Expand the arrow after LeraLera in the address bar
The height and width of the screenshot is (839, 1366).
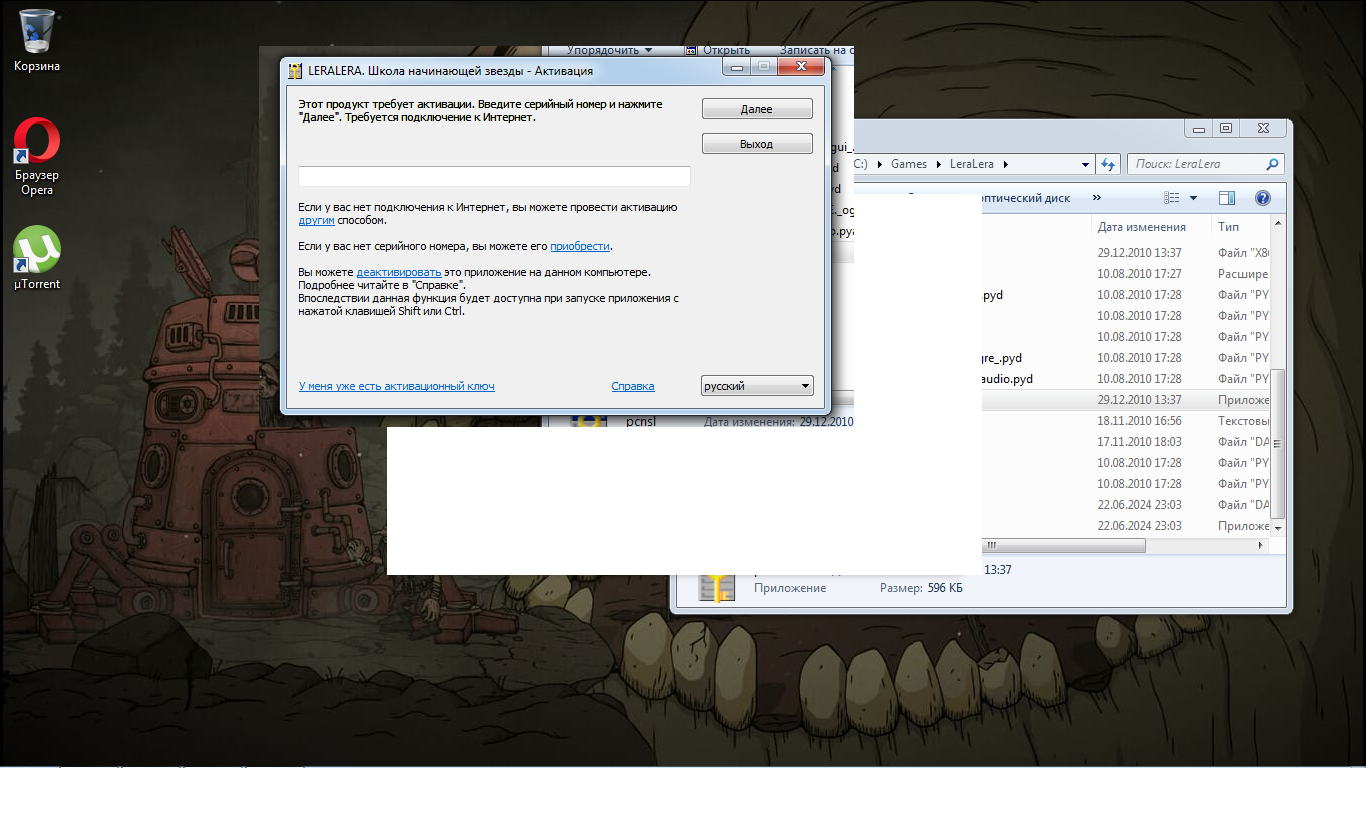(x=1005, y=164)
